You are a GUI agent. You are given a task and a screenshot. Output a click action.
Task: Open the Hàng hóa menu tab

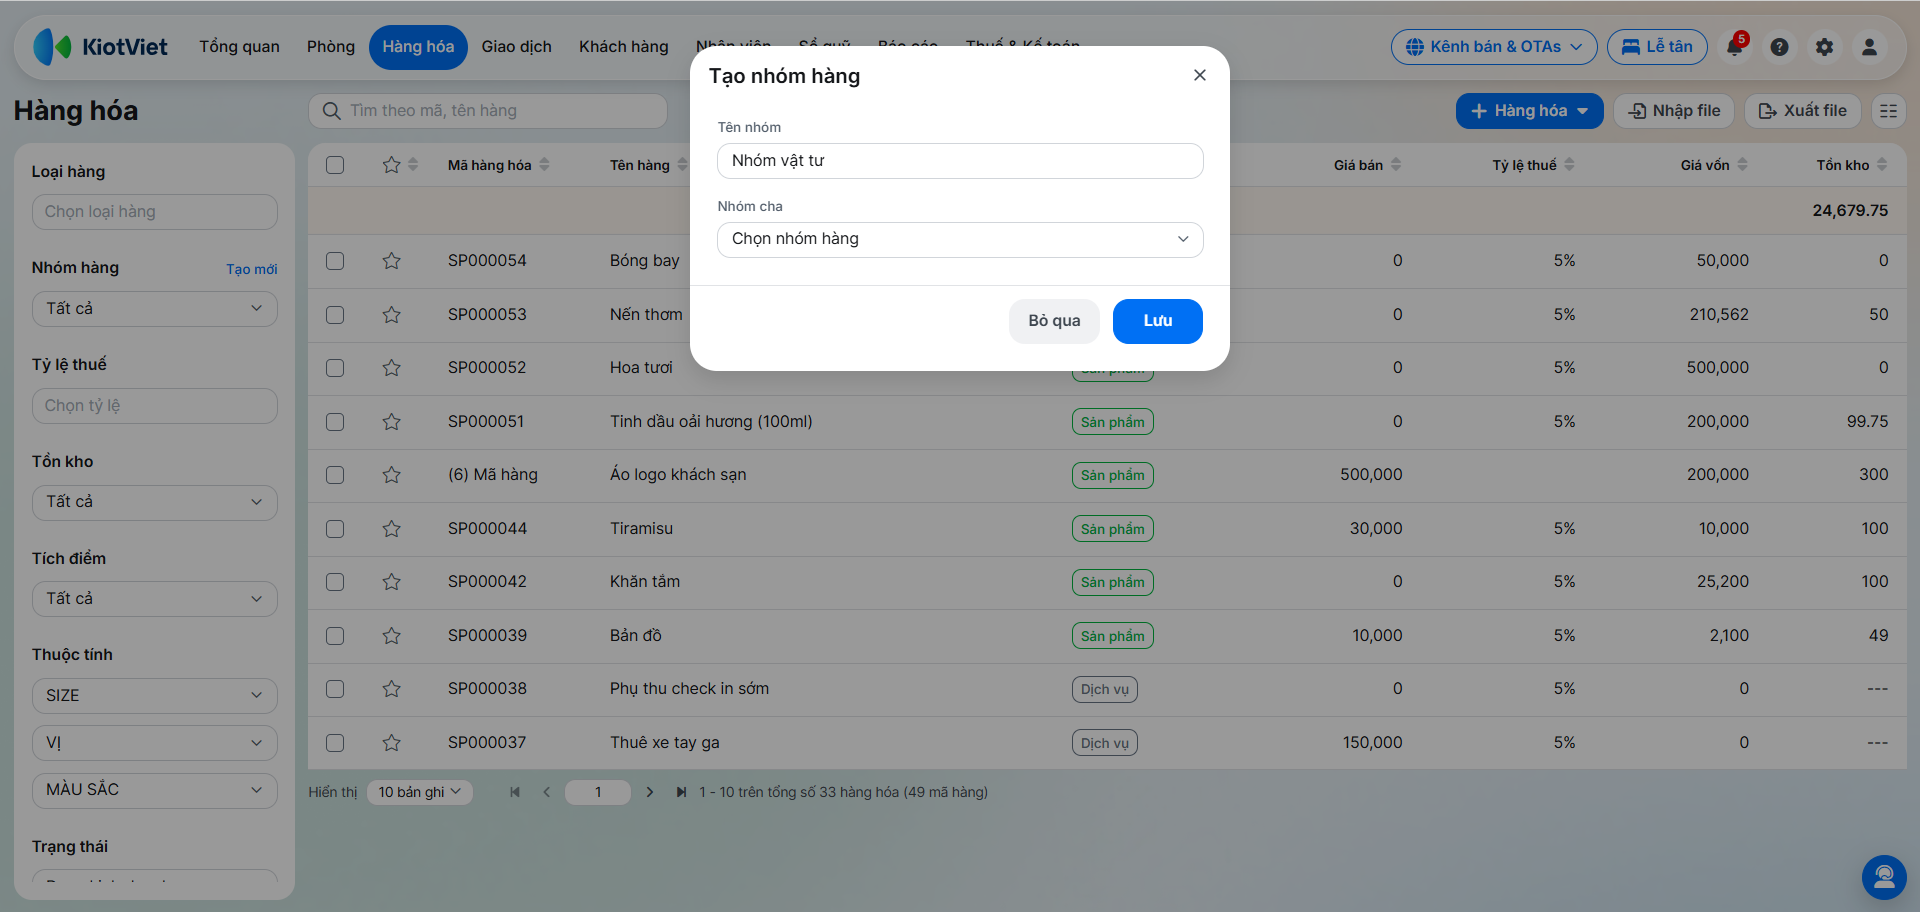pyautogui.click(x=418, y=47)
